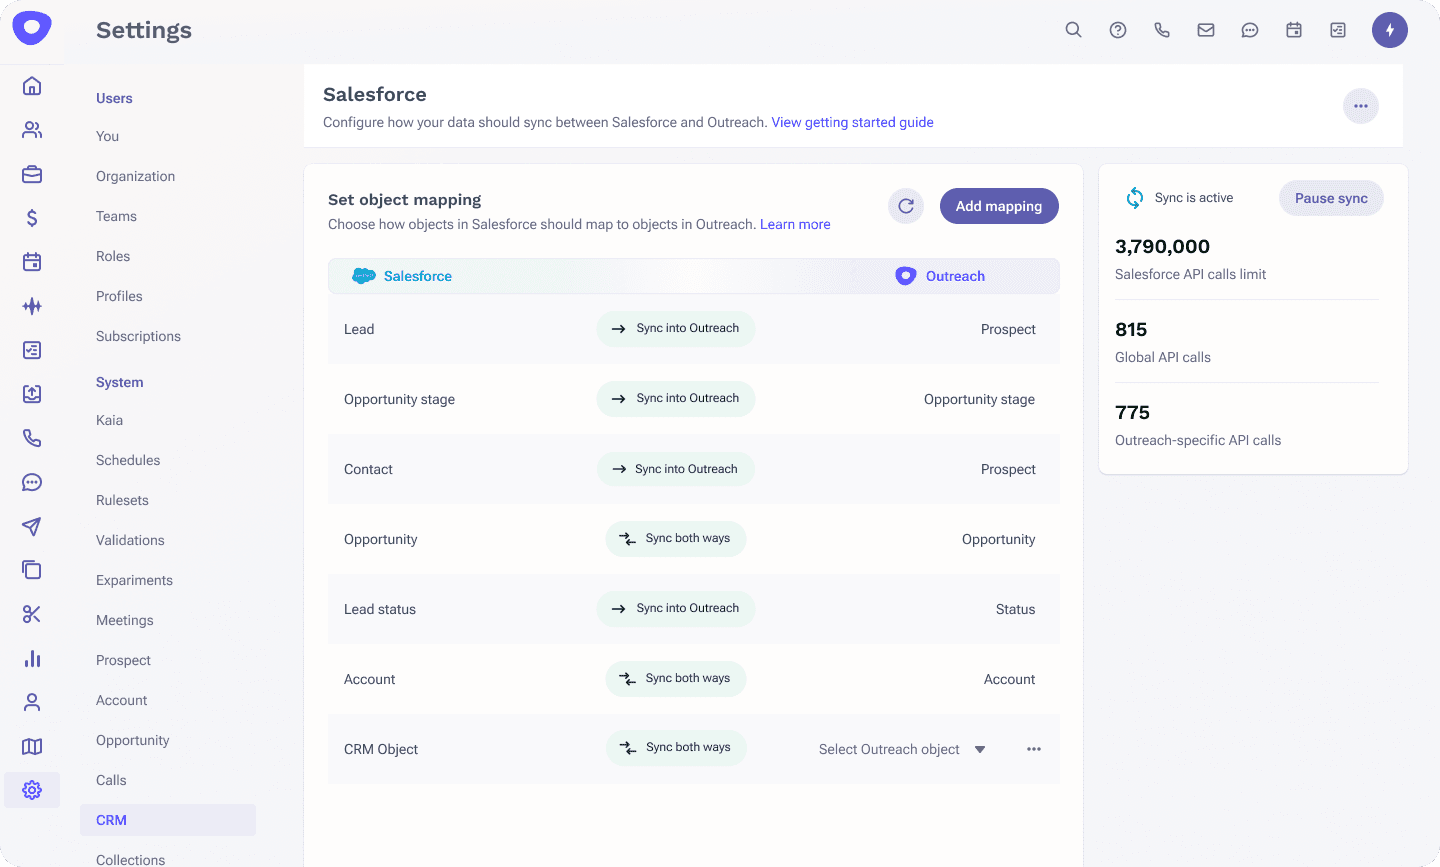Open the calendar icon in header
The height and width of the screenshot is (867, 1440).
pyautogui.click(x=1294, y=30)
